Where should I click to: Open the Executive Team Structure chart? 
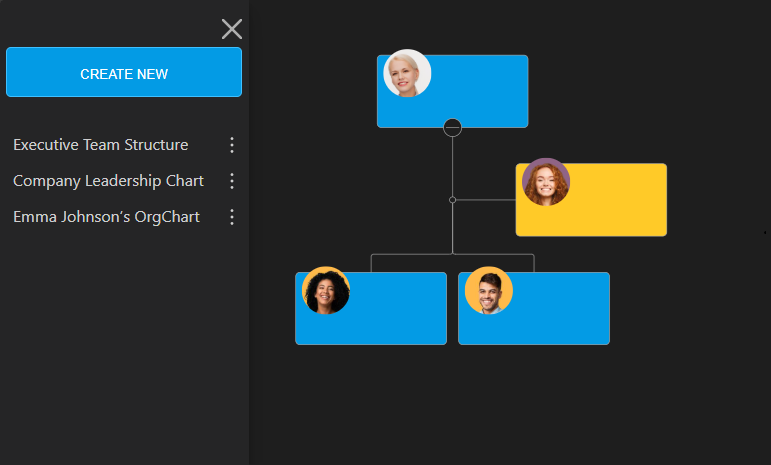coord(100,145)
